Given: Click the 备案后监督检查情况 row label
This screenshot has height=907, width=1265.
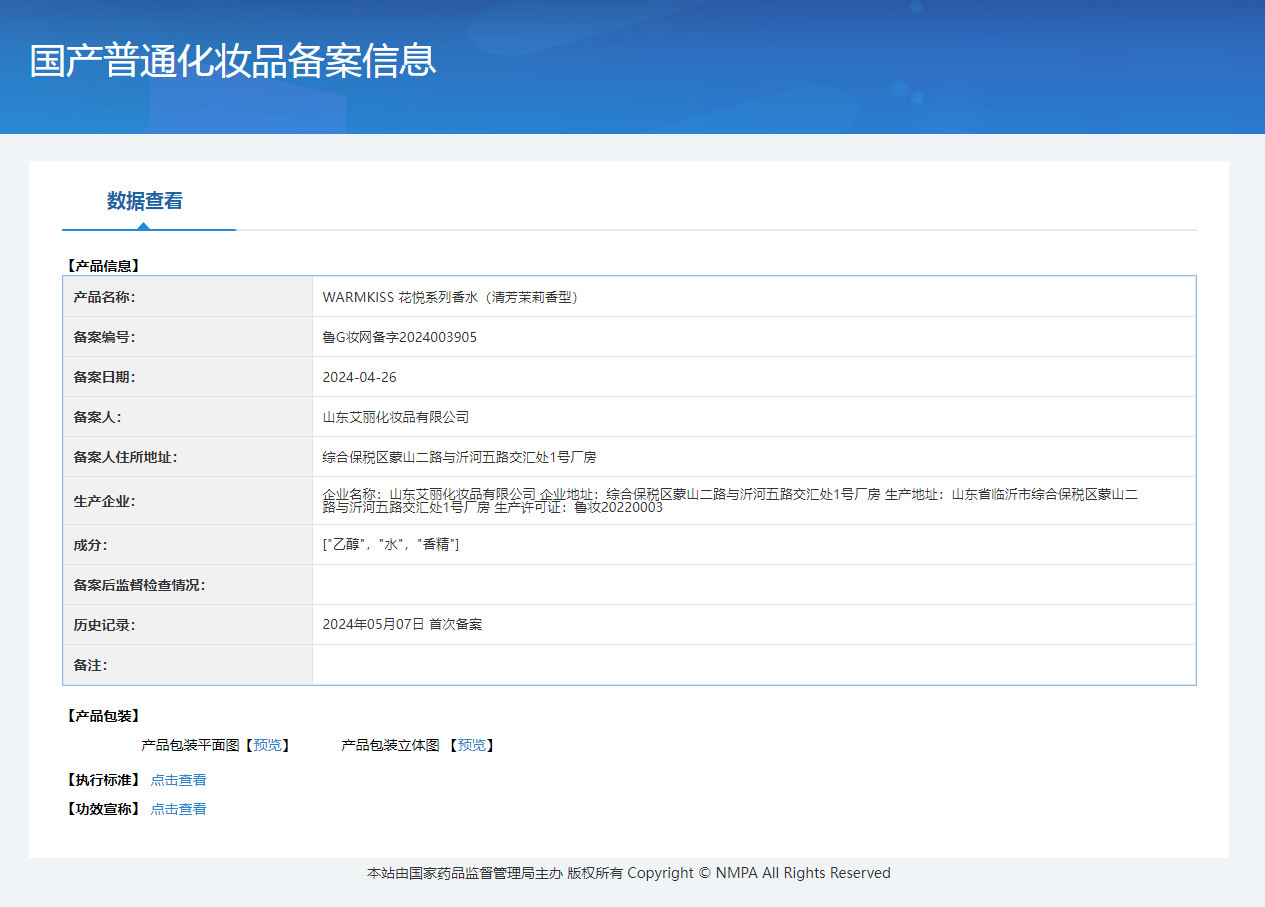Looking at the screenshot, I should 139,585.
